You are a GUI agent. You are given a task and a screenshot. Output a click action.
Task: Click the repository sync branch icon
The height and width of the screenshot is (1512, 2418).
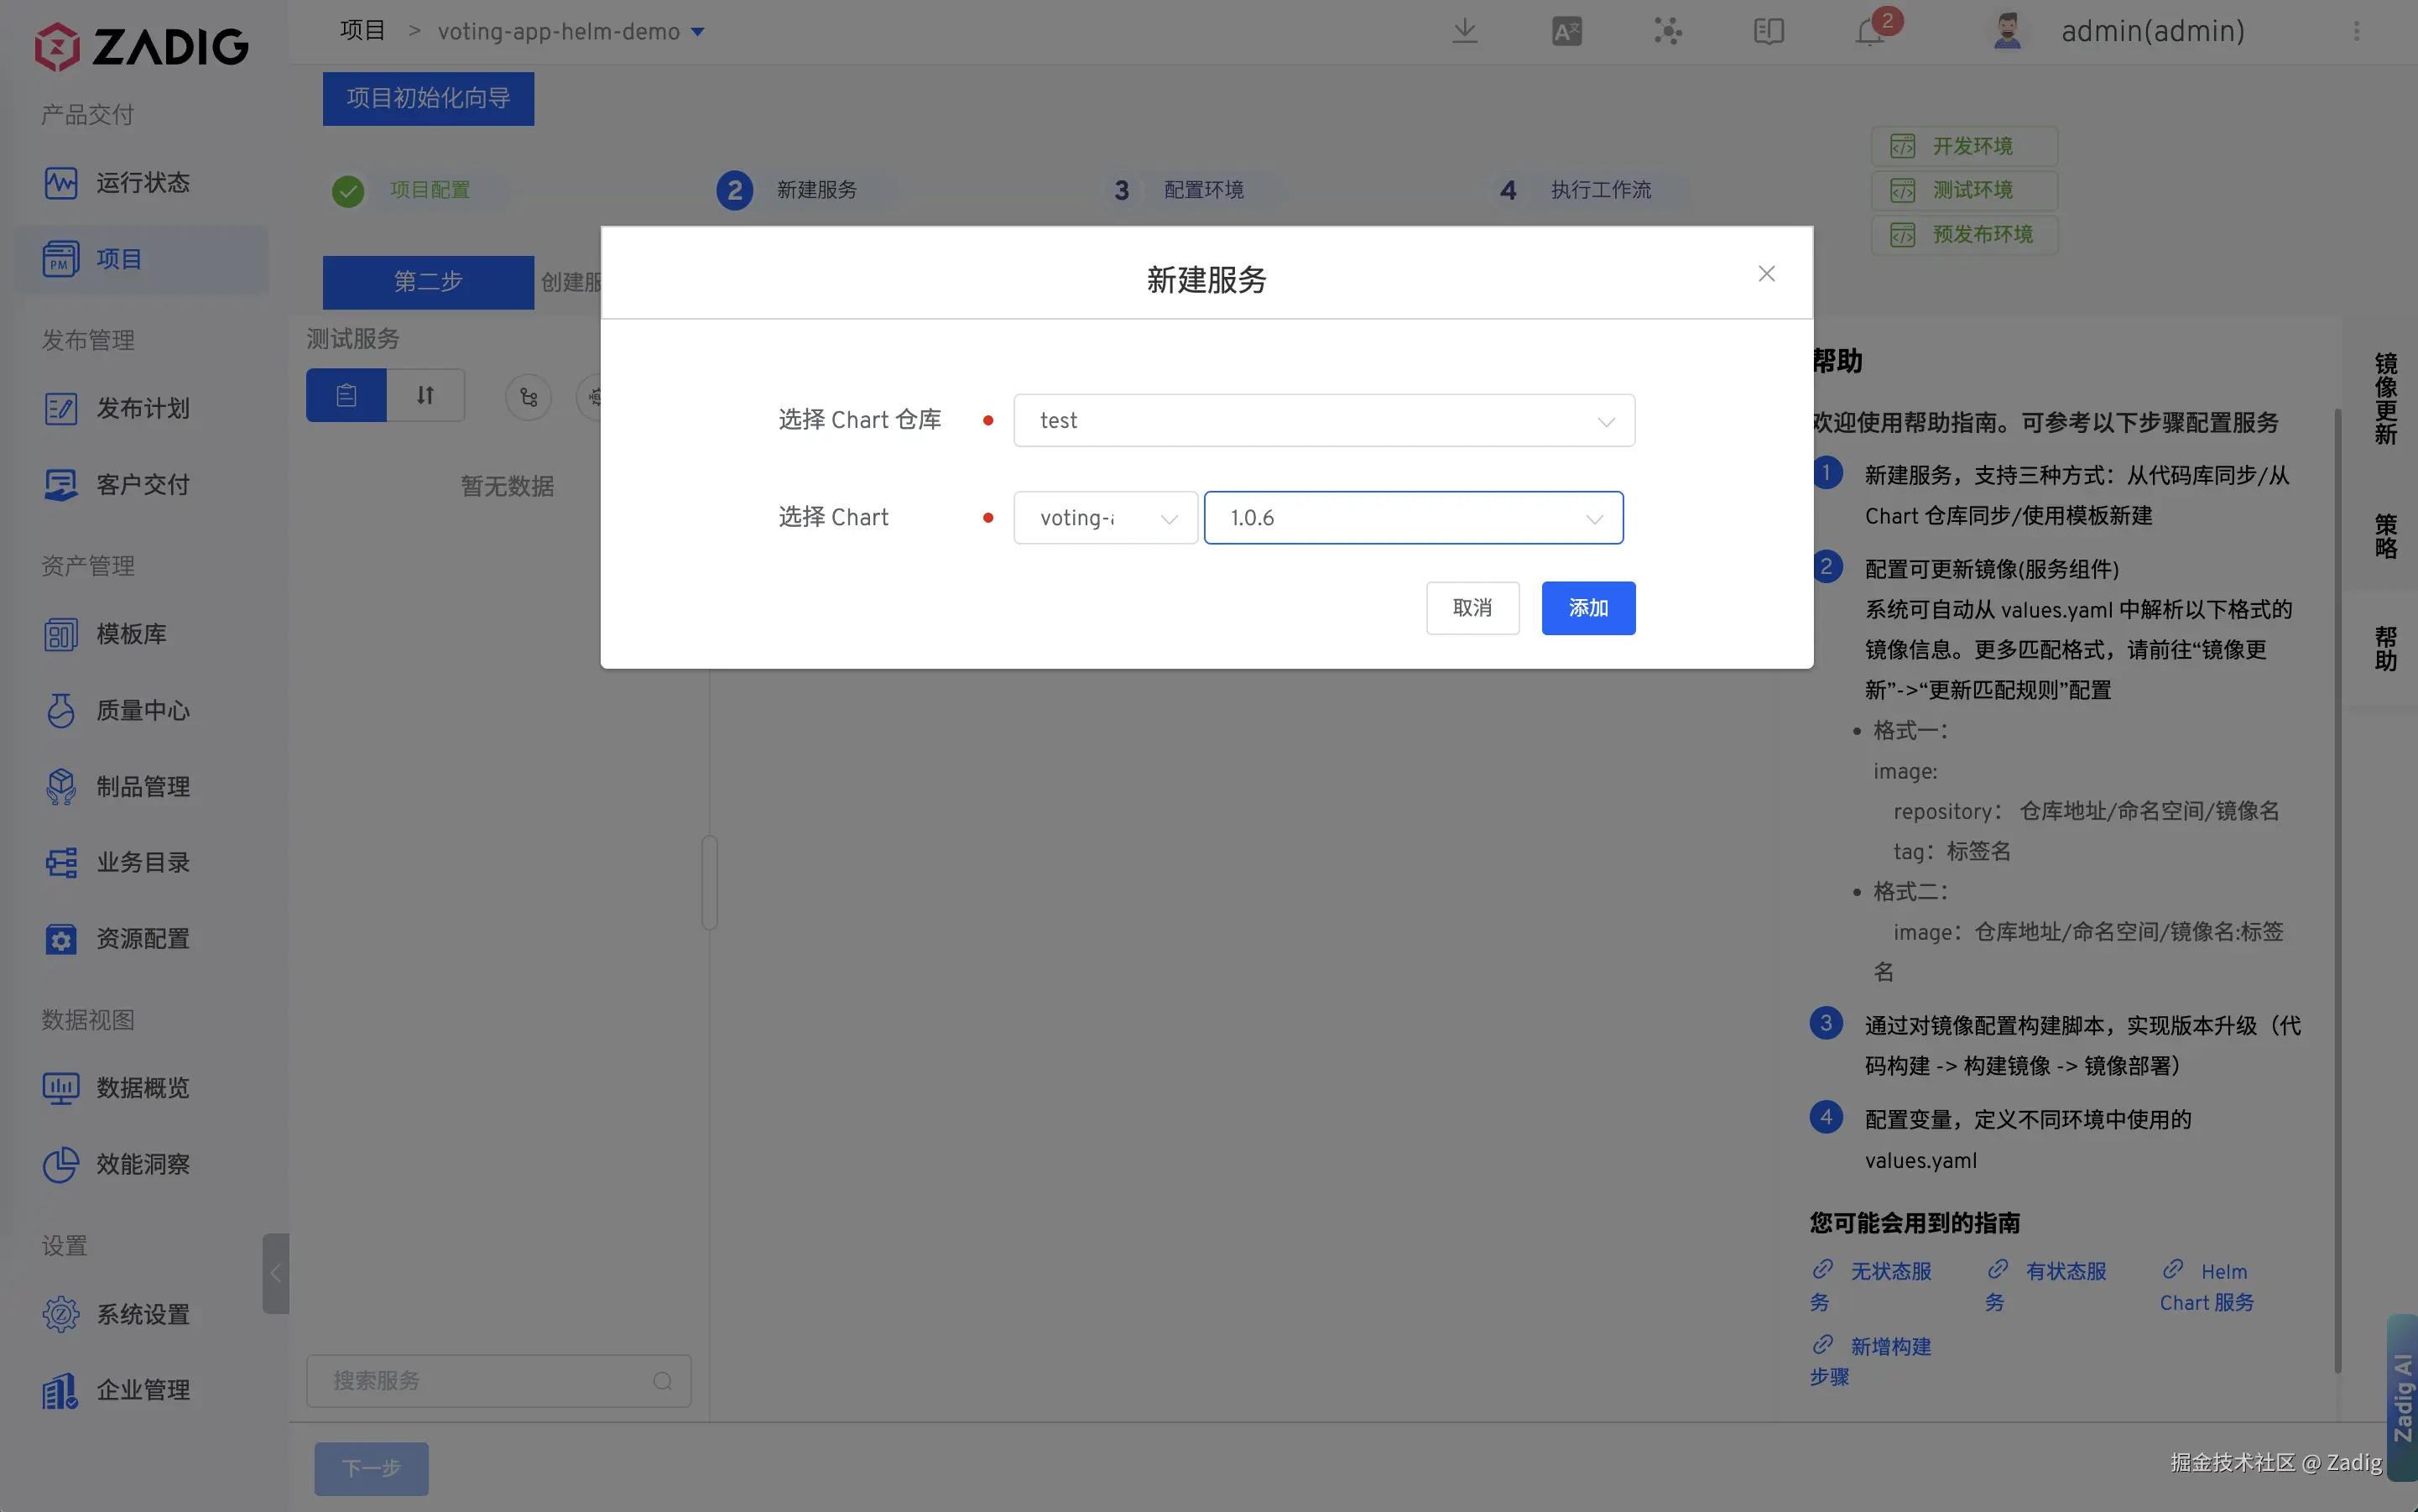529,397
